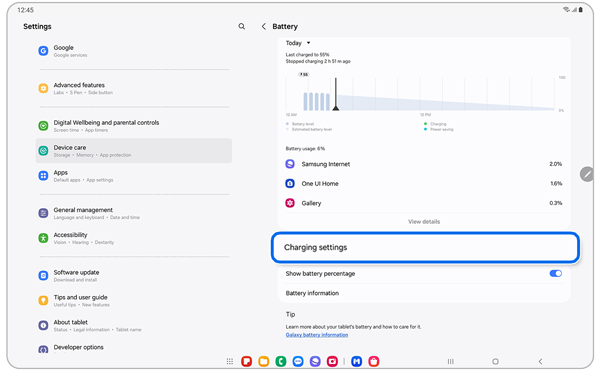This screenshot has width=600, height=371.
Task: Expand the Today period dropdown
Action: (298, 43)
